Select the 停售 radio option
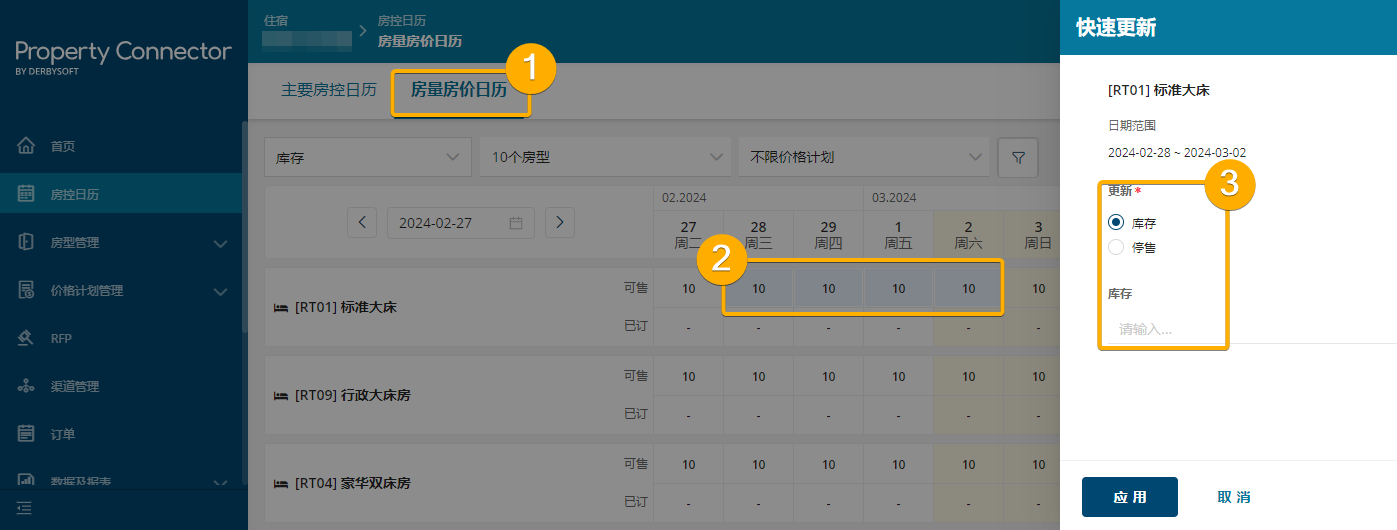The image size is (1397, 530). pos(1116,247)
